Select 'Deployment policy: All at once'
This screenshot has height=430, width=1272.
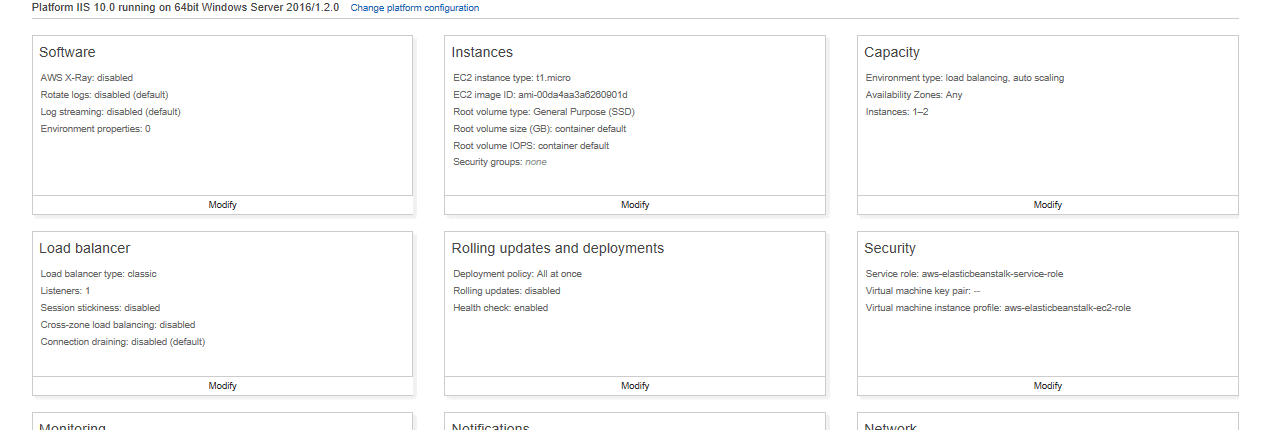click(x=517, y=274)
